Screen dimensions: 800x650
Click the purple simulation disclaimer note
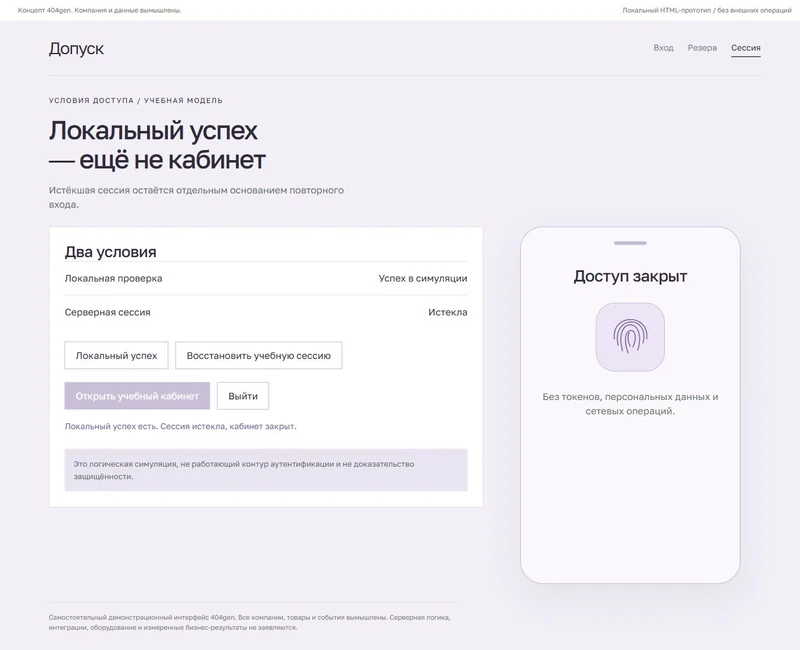coord(266,470)
